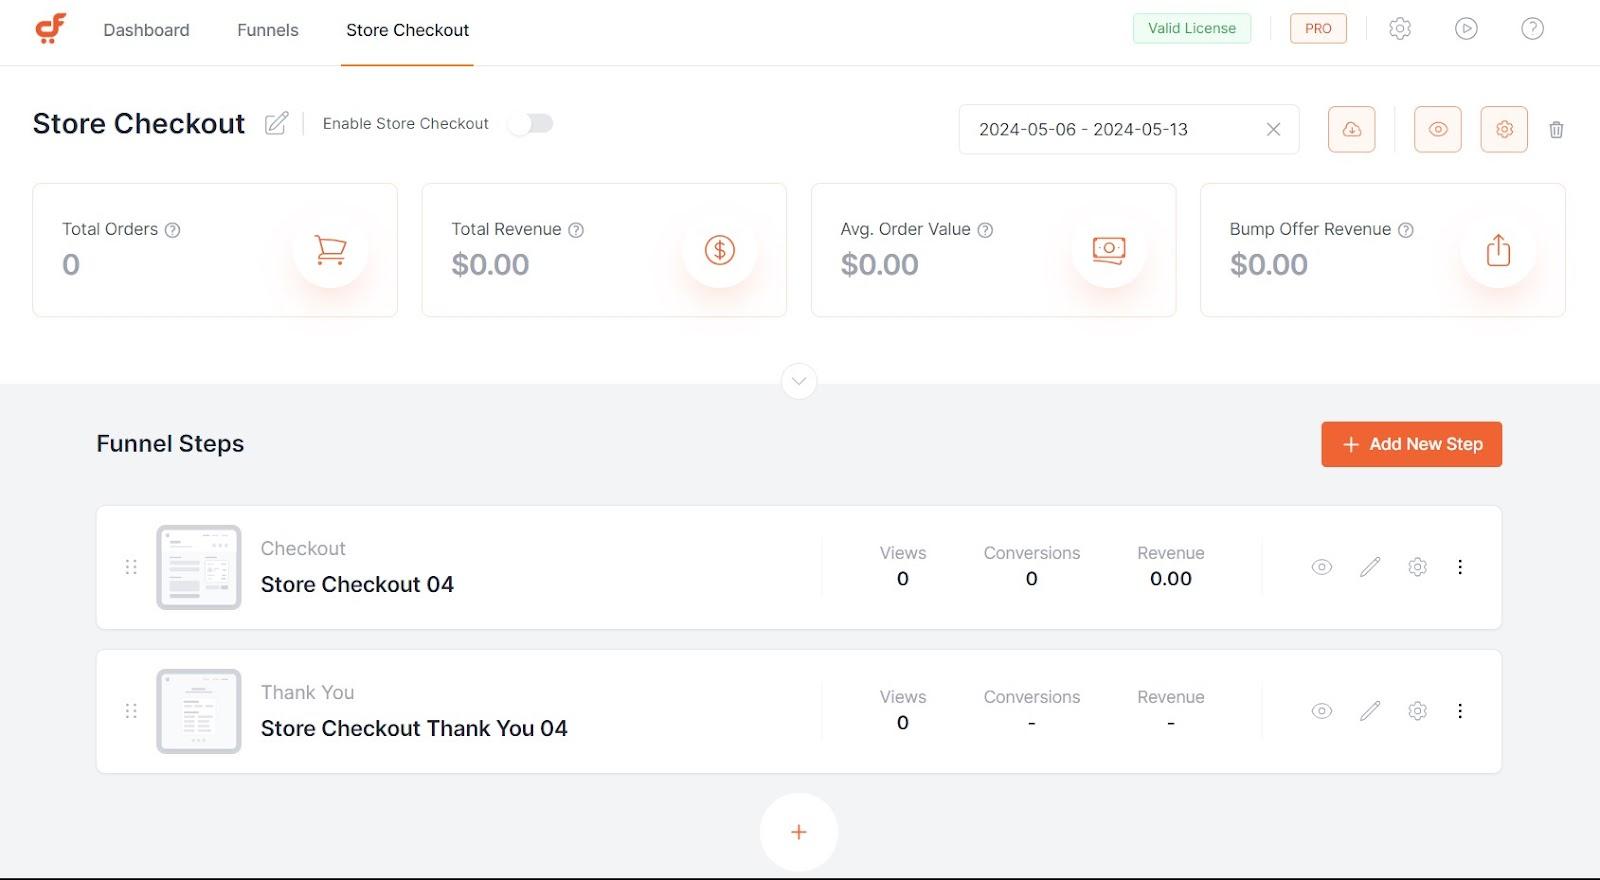This screenshot has height=880, width=1600.
Task: Edit Thank You 04 step with pencil icon
Action: coord(1370,711)
